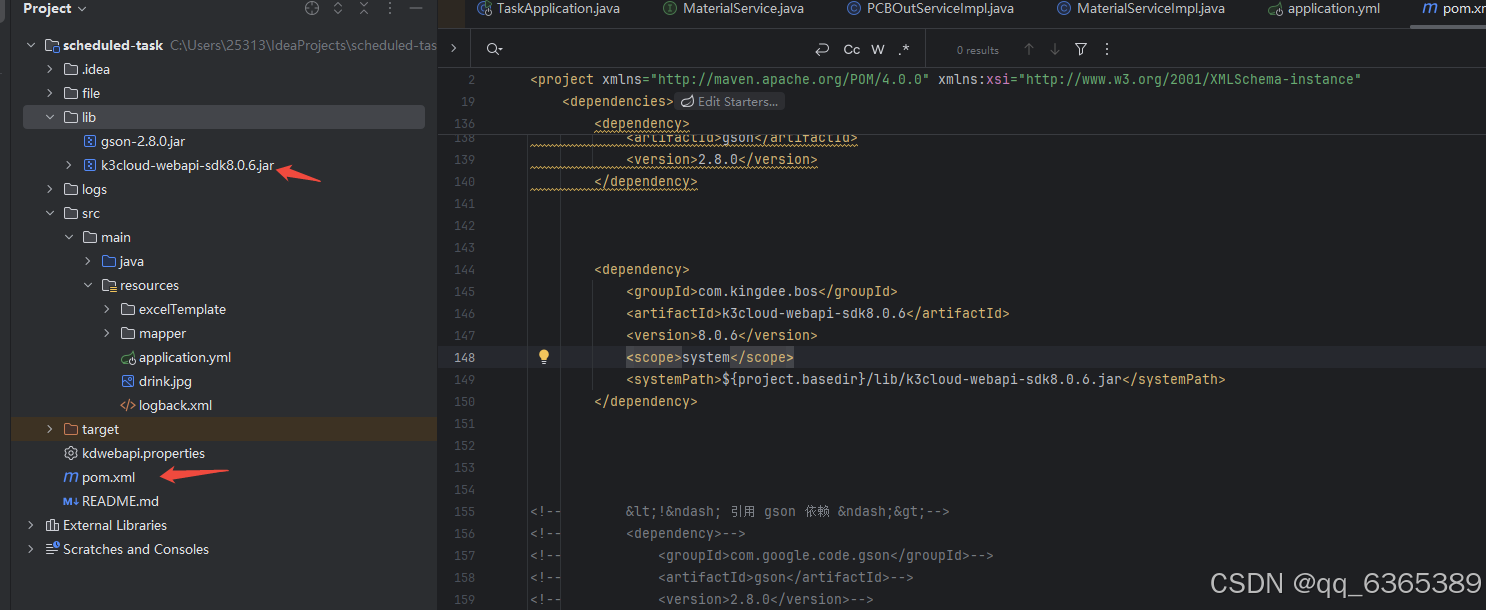The image size is (1486, 610).
Task: Click the new-line search mode icon
Action: tap(822, 48)
